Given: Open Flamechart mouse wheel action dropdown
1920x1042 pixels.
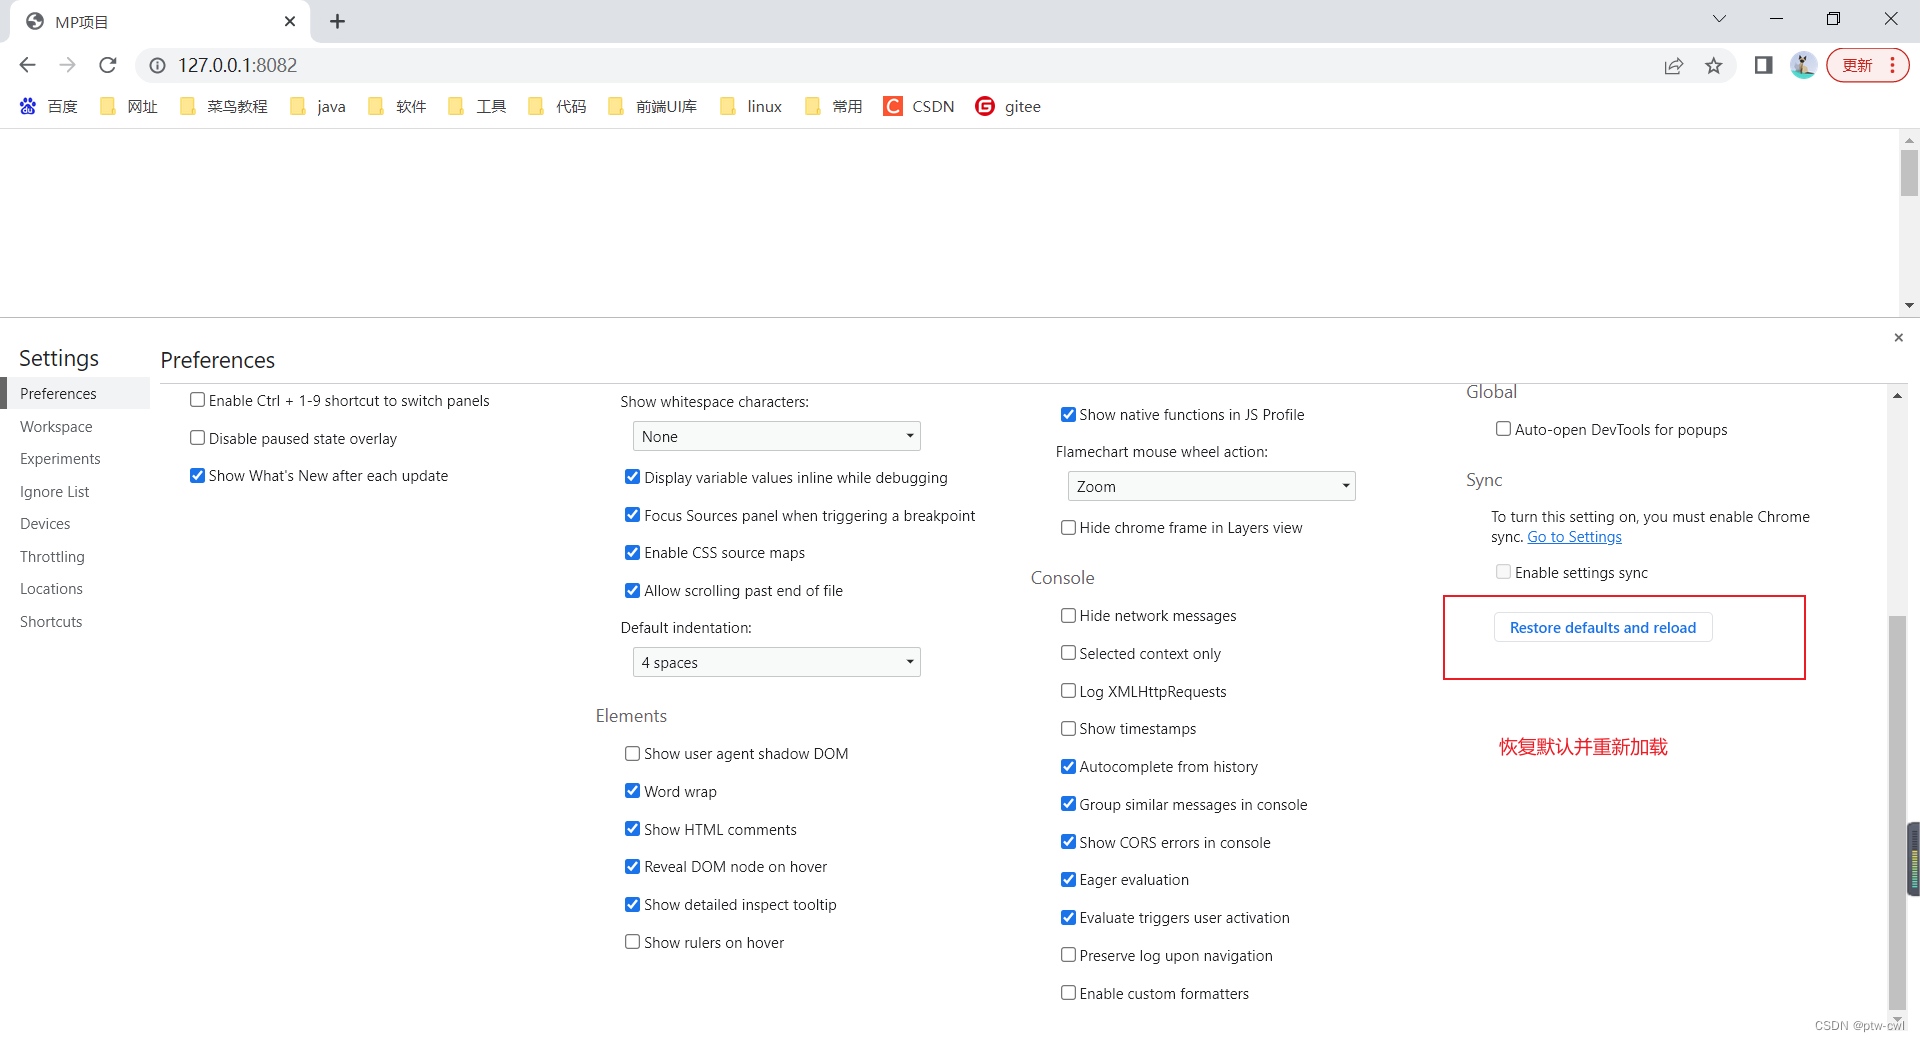Looking at the screenshot, I should click(1211, 486).
